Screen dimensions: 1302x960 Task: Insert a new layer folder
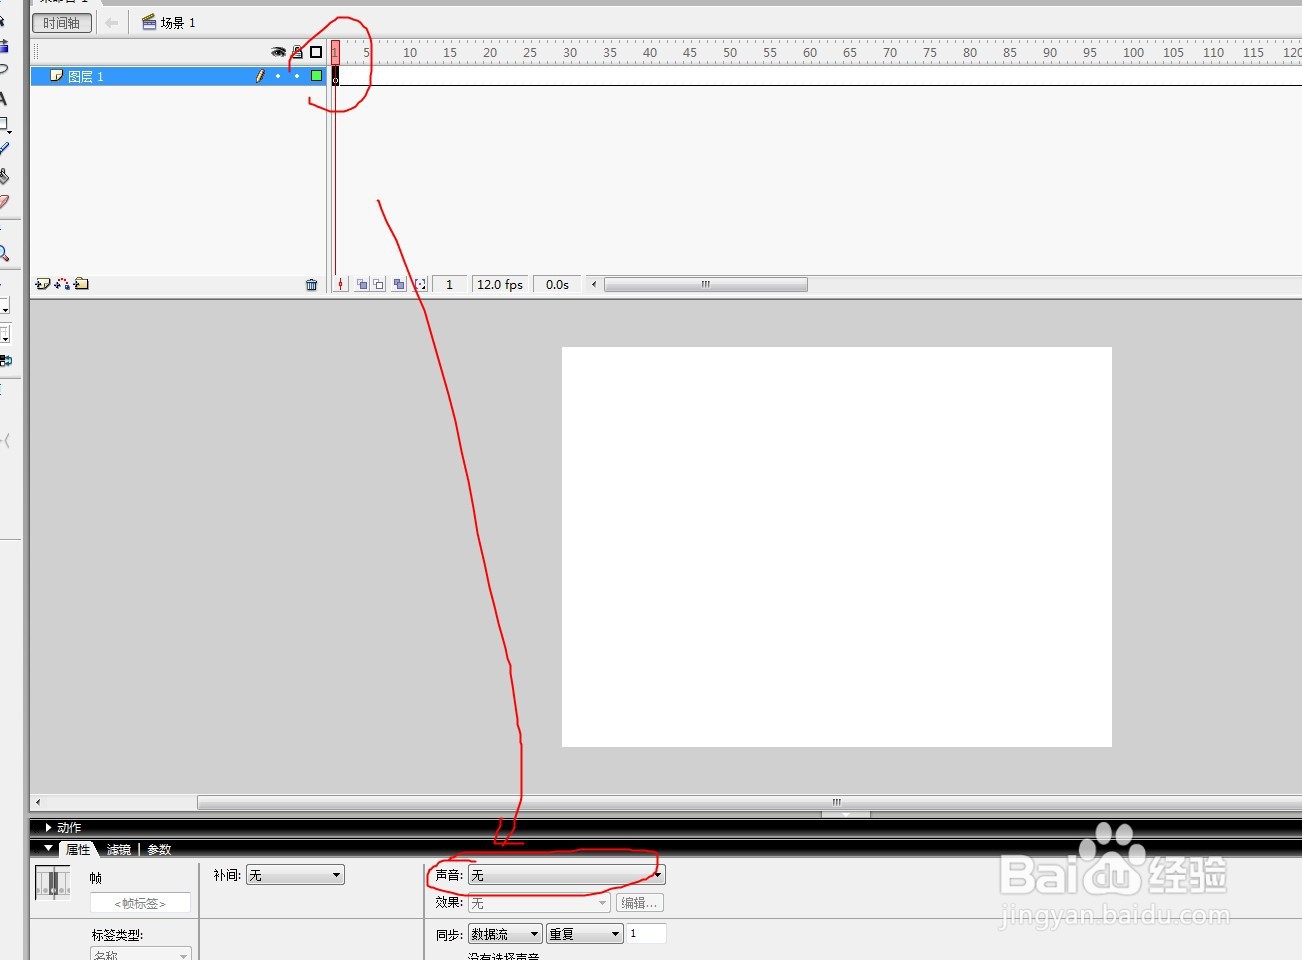click(81, 284)
